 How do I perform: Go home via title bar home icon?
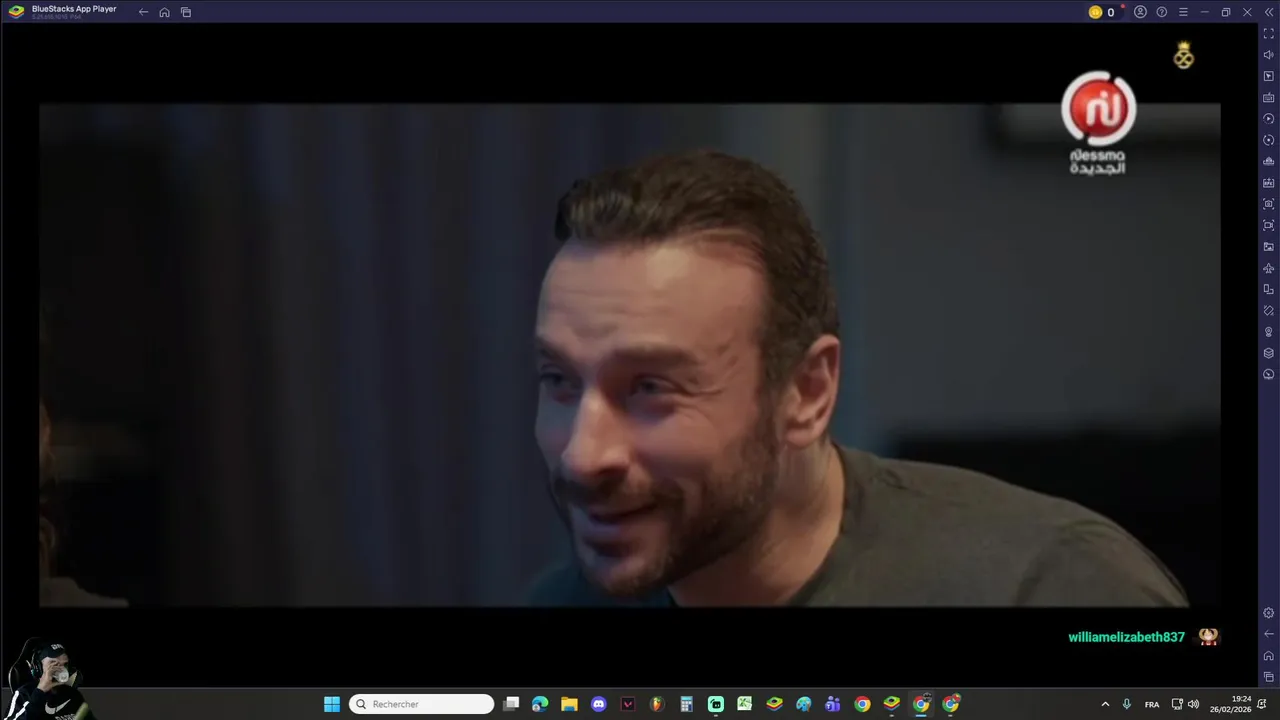pyautogui.click(x=164, y=12)
